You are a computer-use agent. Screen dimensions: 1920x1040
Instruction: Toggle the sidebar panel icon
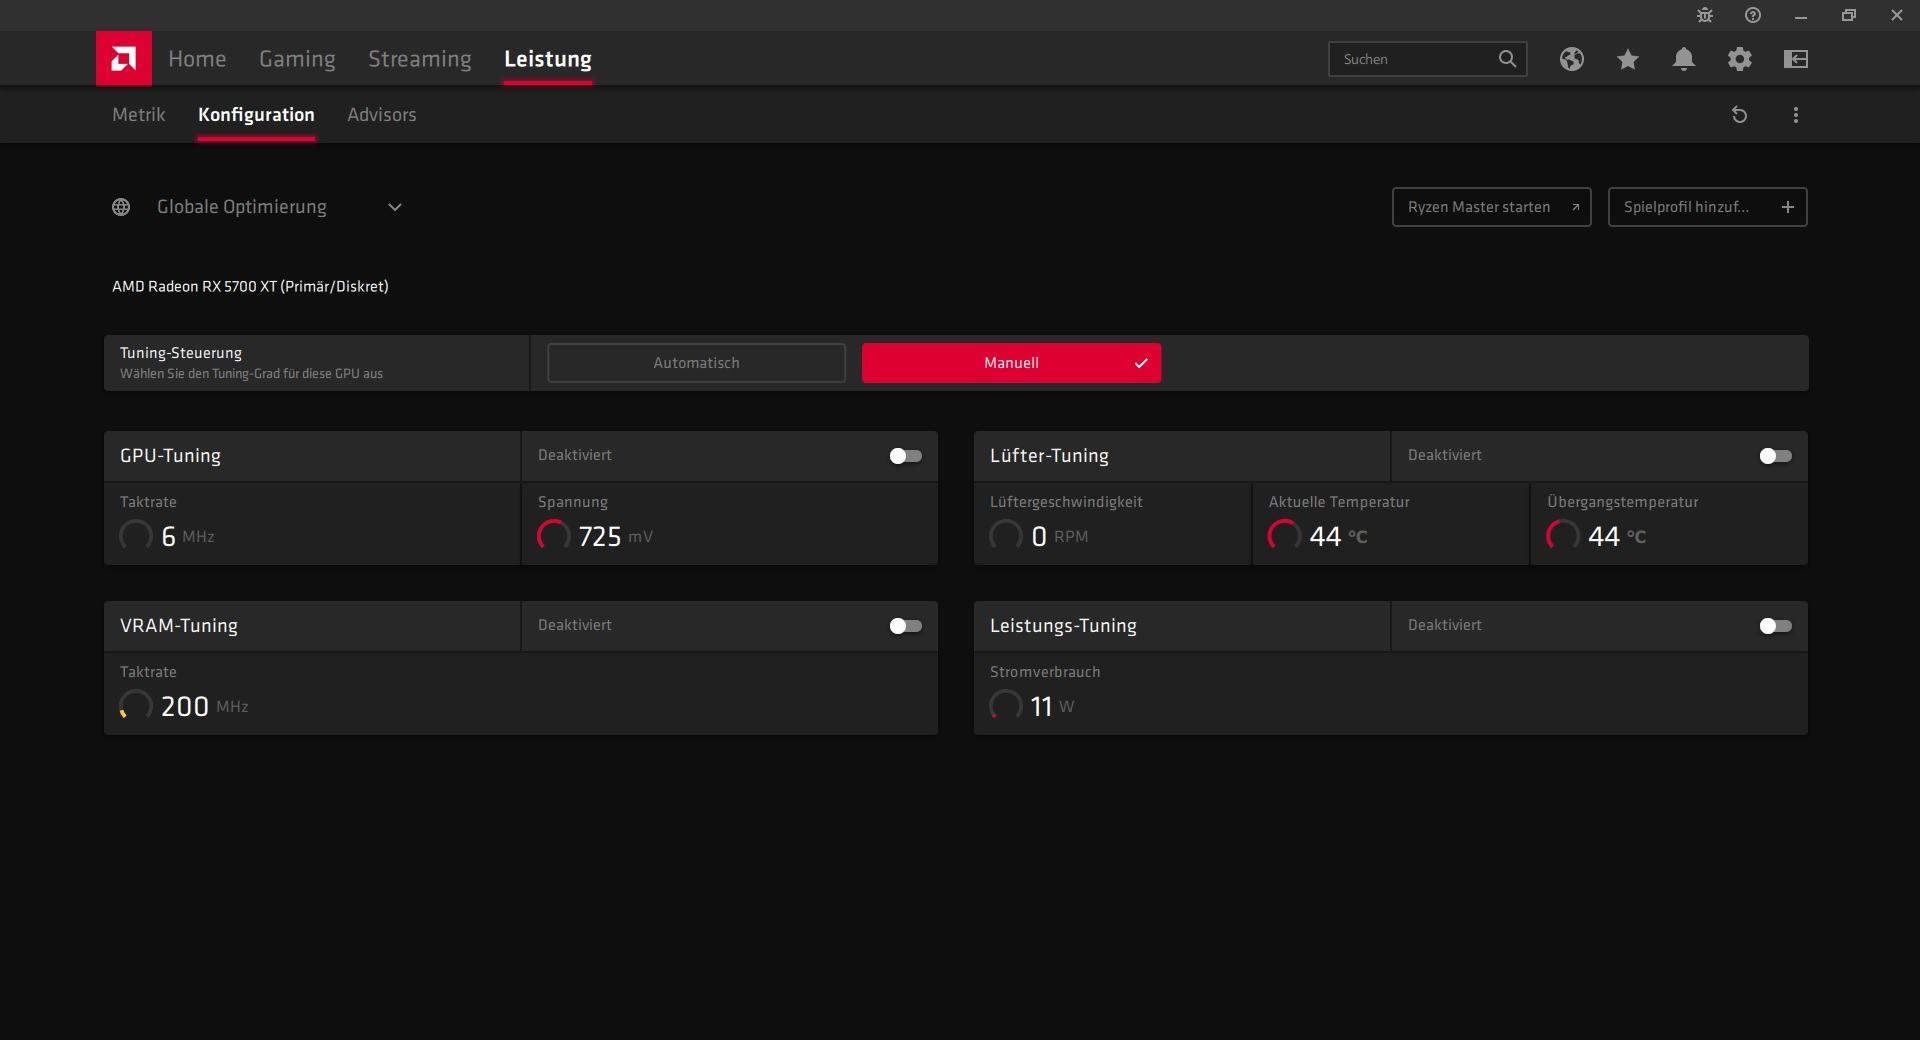pyautogui.click(x=1796, y=59)
